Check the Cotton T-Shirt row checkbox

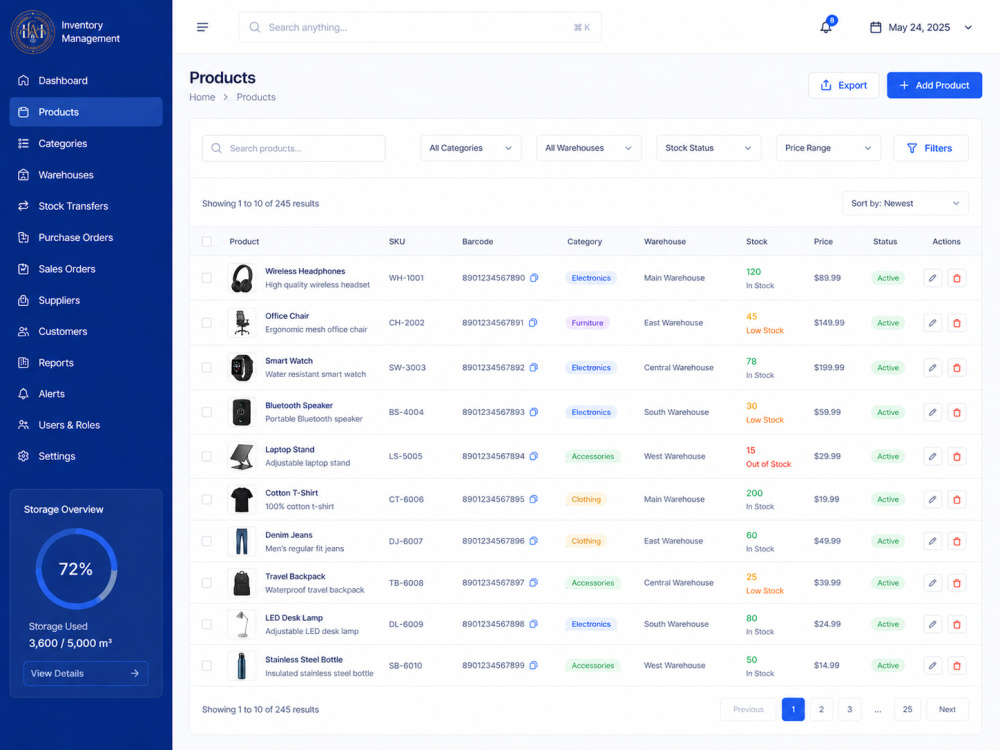point(207,499)
